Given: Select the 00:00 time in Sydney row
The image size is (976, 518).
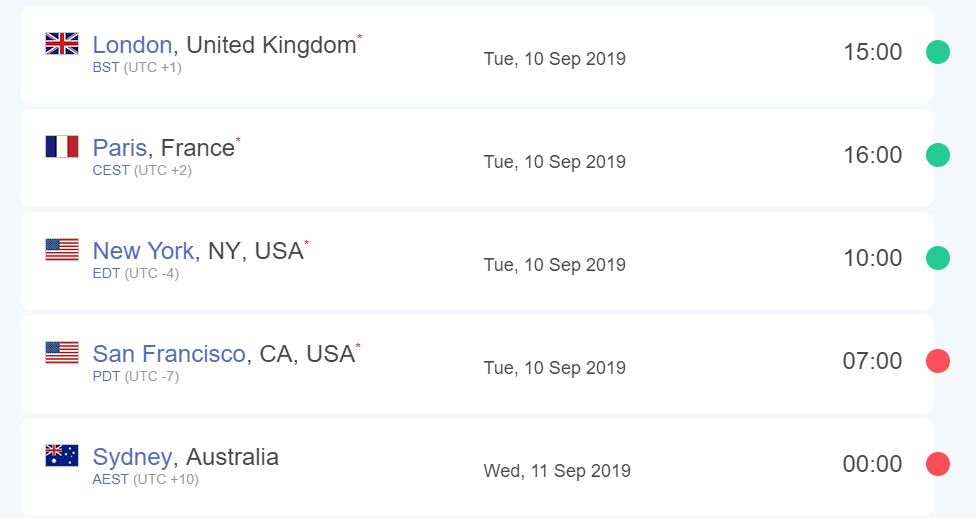Looking at the screenshot, I should click(x=872, y=464).
